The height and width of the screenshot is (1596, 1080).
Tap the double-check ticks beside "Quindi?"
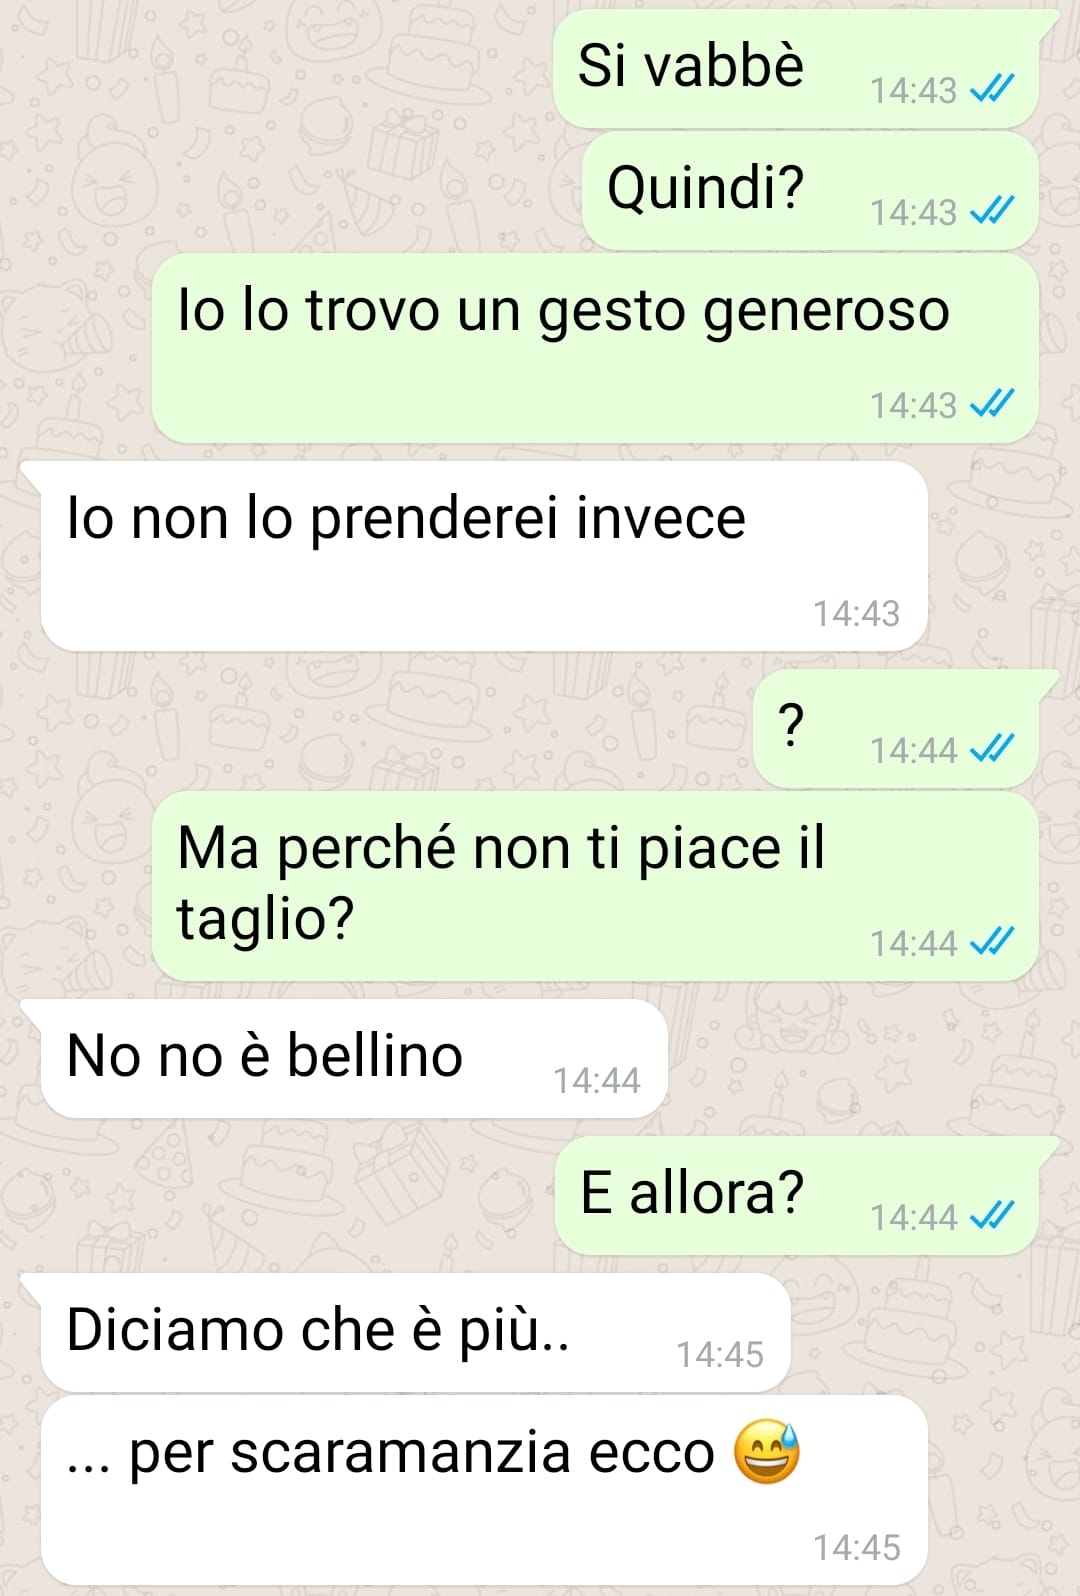point(992,211)
